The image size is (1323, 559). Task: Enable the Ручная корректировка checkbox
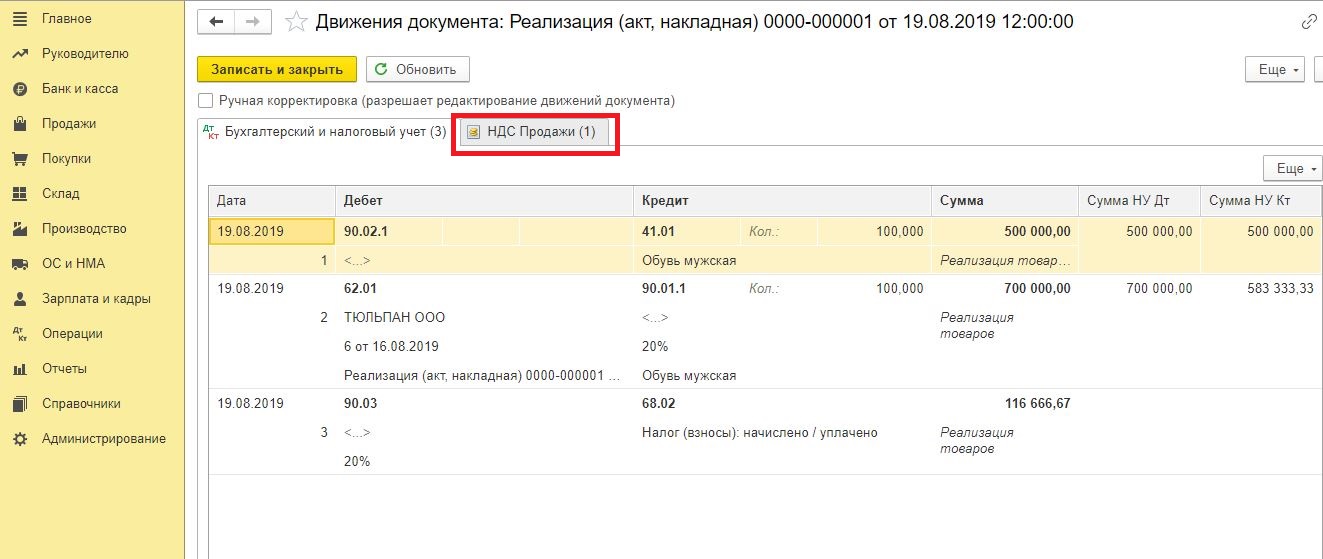coord(206,100)
